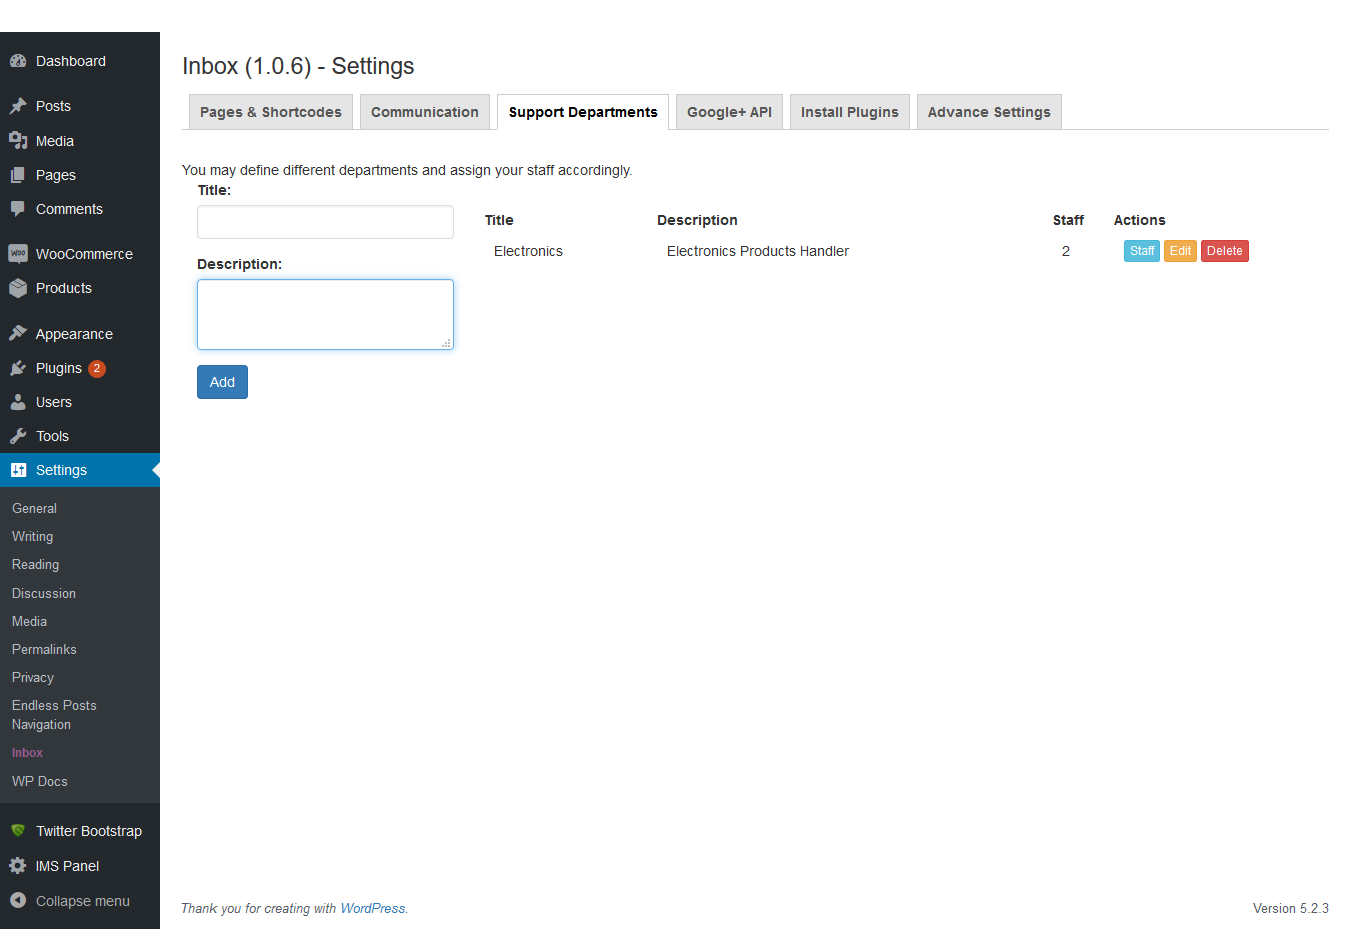Focus the Description textarea

tap(325, 314)
